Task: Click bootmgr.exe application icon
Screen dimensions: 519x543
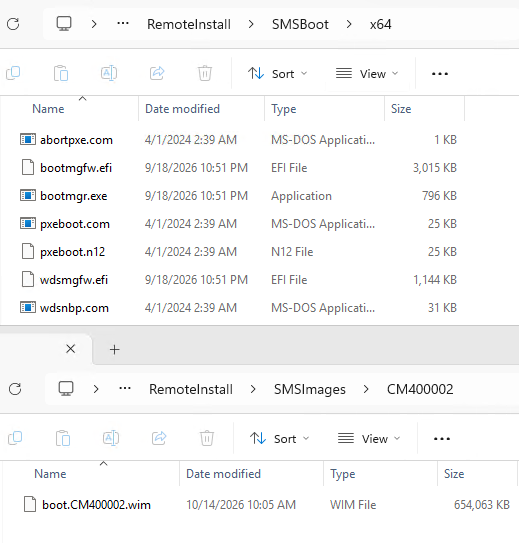Action: click(27, 195)
